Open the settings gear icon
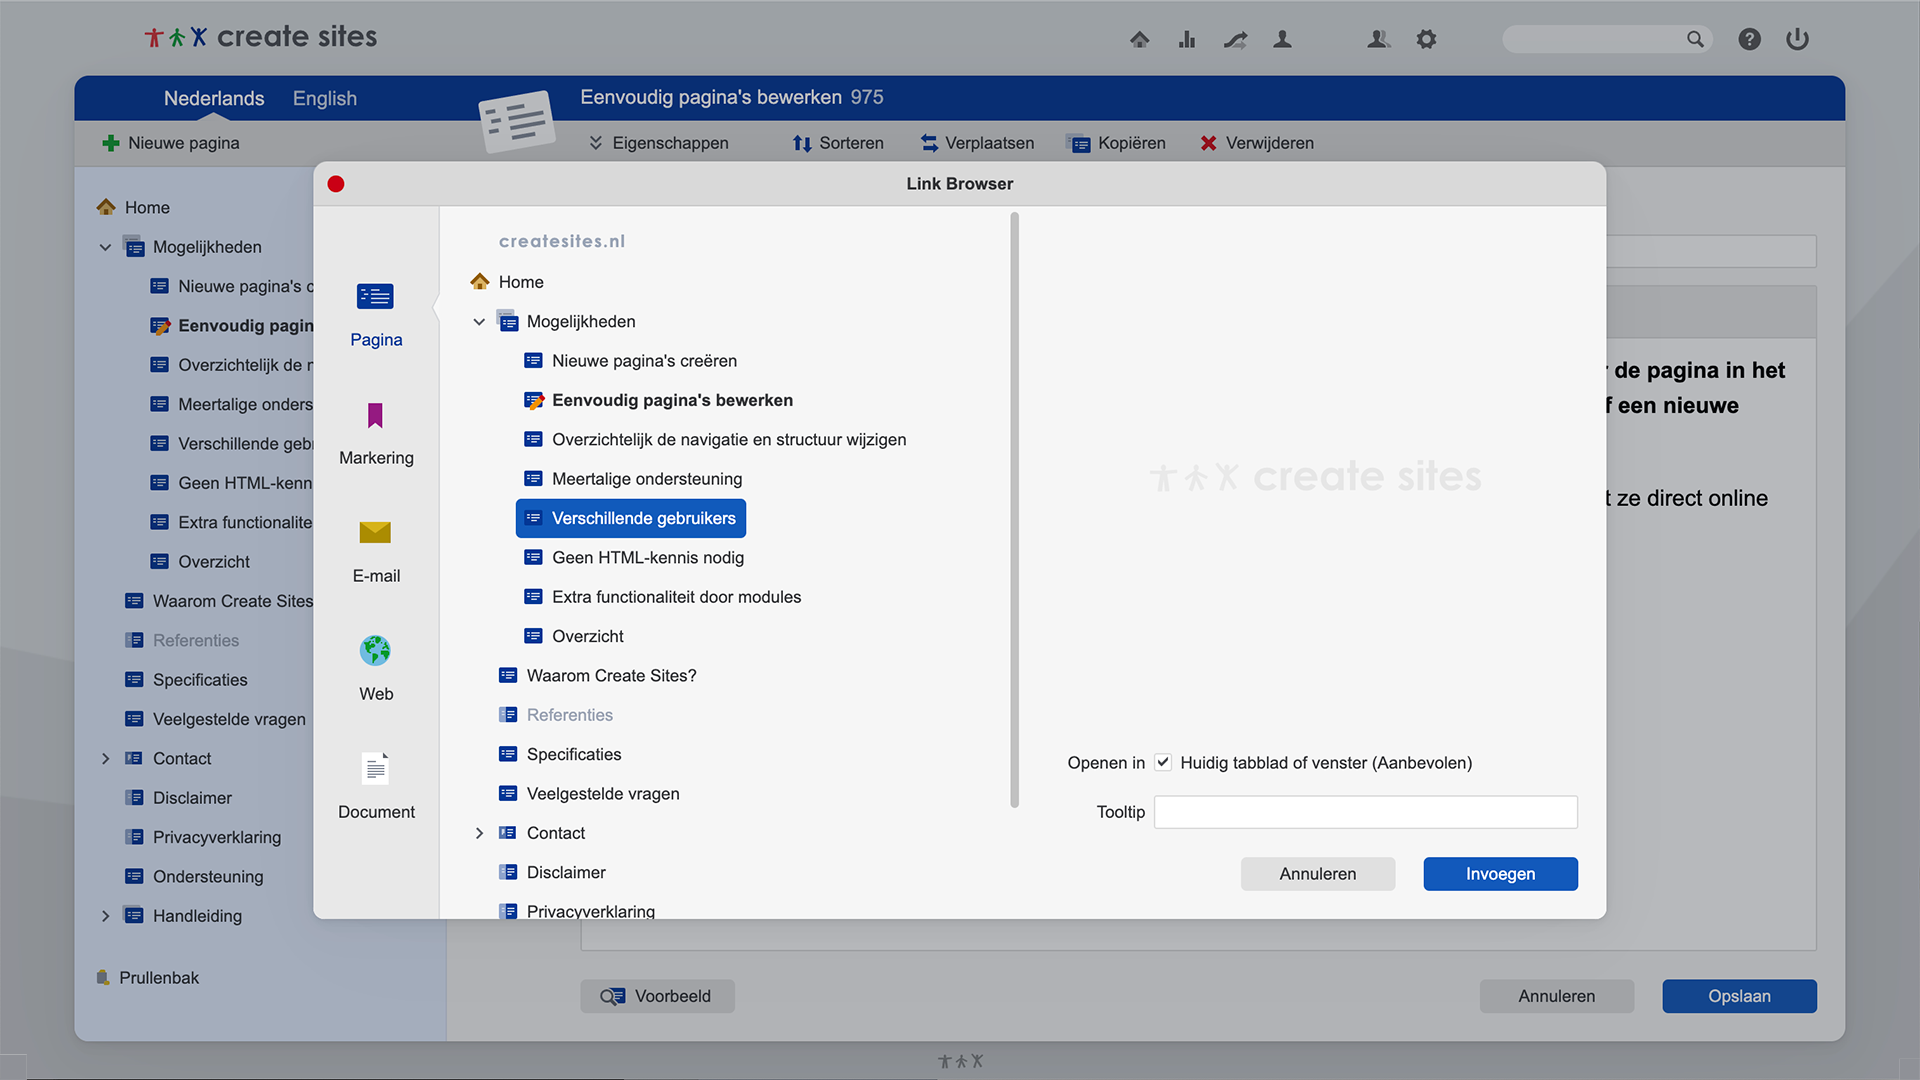The image size is (1920, 1080). point(1426,39)
